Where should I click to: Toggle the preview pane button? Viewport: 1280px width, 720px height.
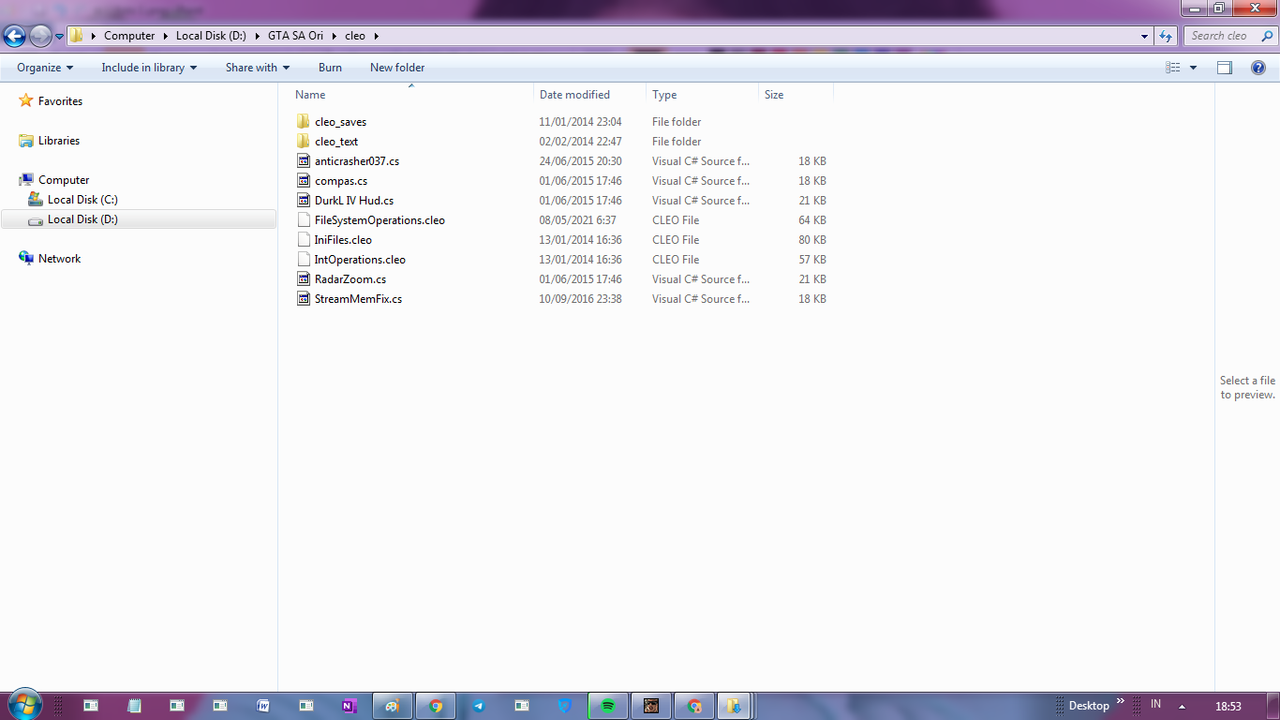coord(1224,68)
